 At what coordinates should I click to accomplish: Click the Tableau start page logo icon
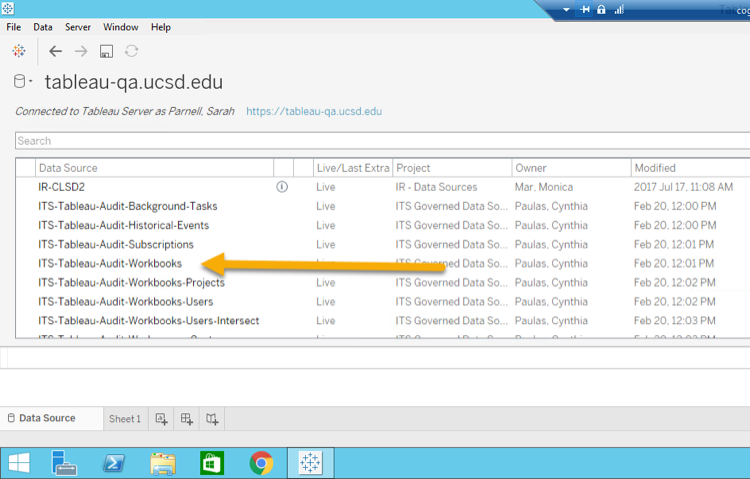19,51
